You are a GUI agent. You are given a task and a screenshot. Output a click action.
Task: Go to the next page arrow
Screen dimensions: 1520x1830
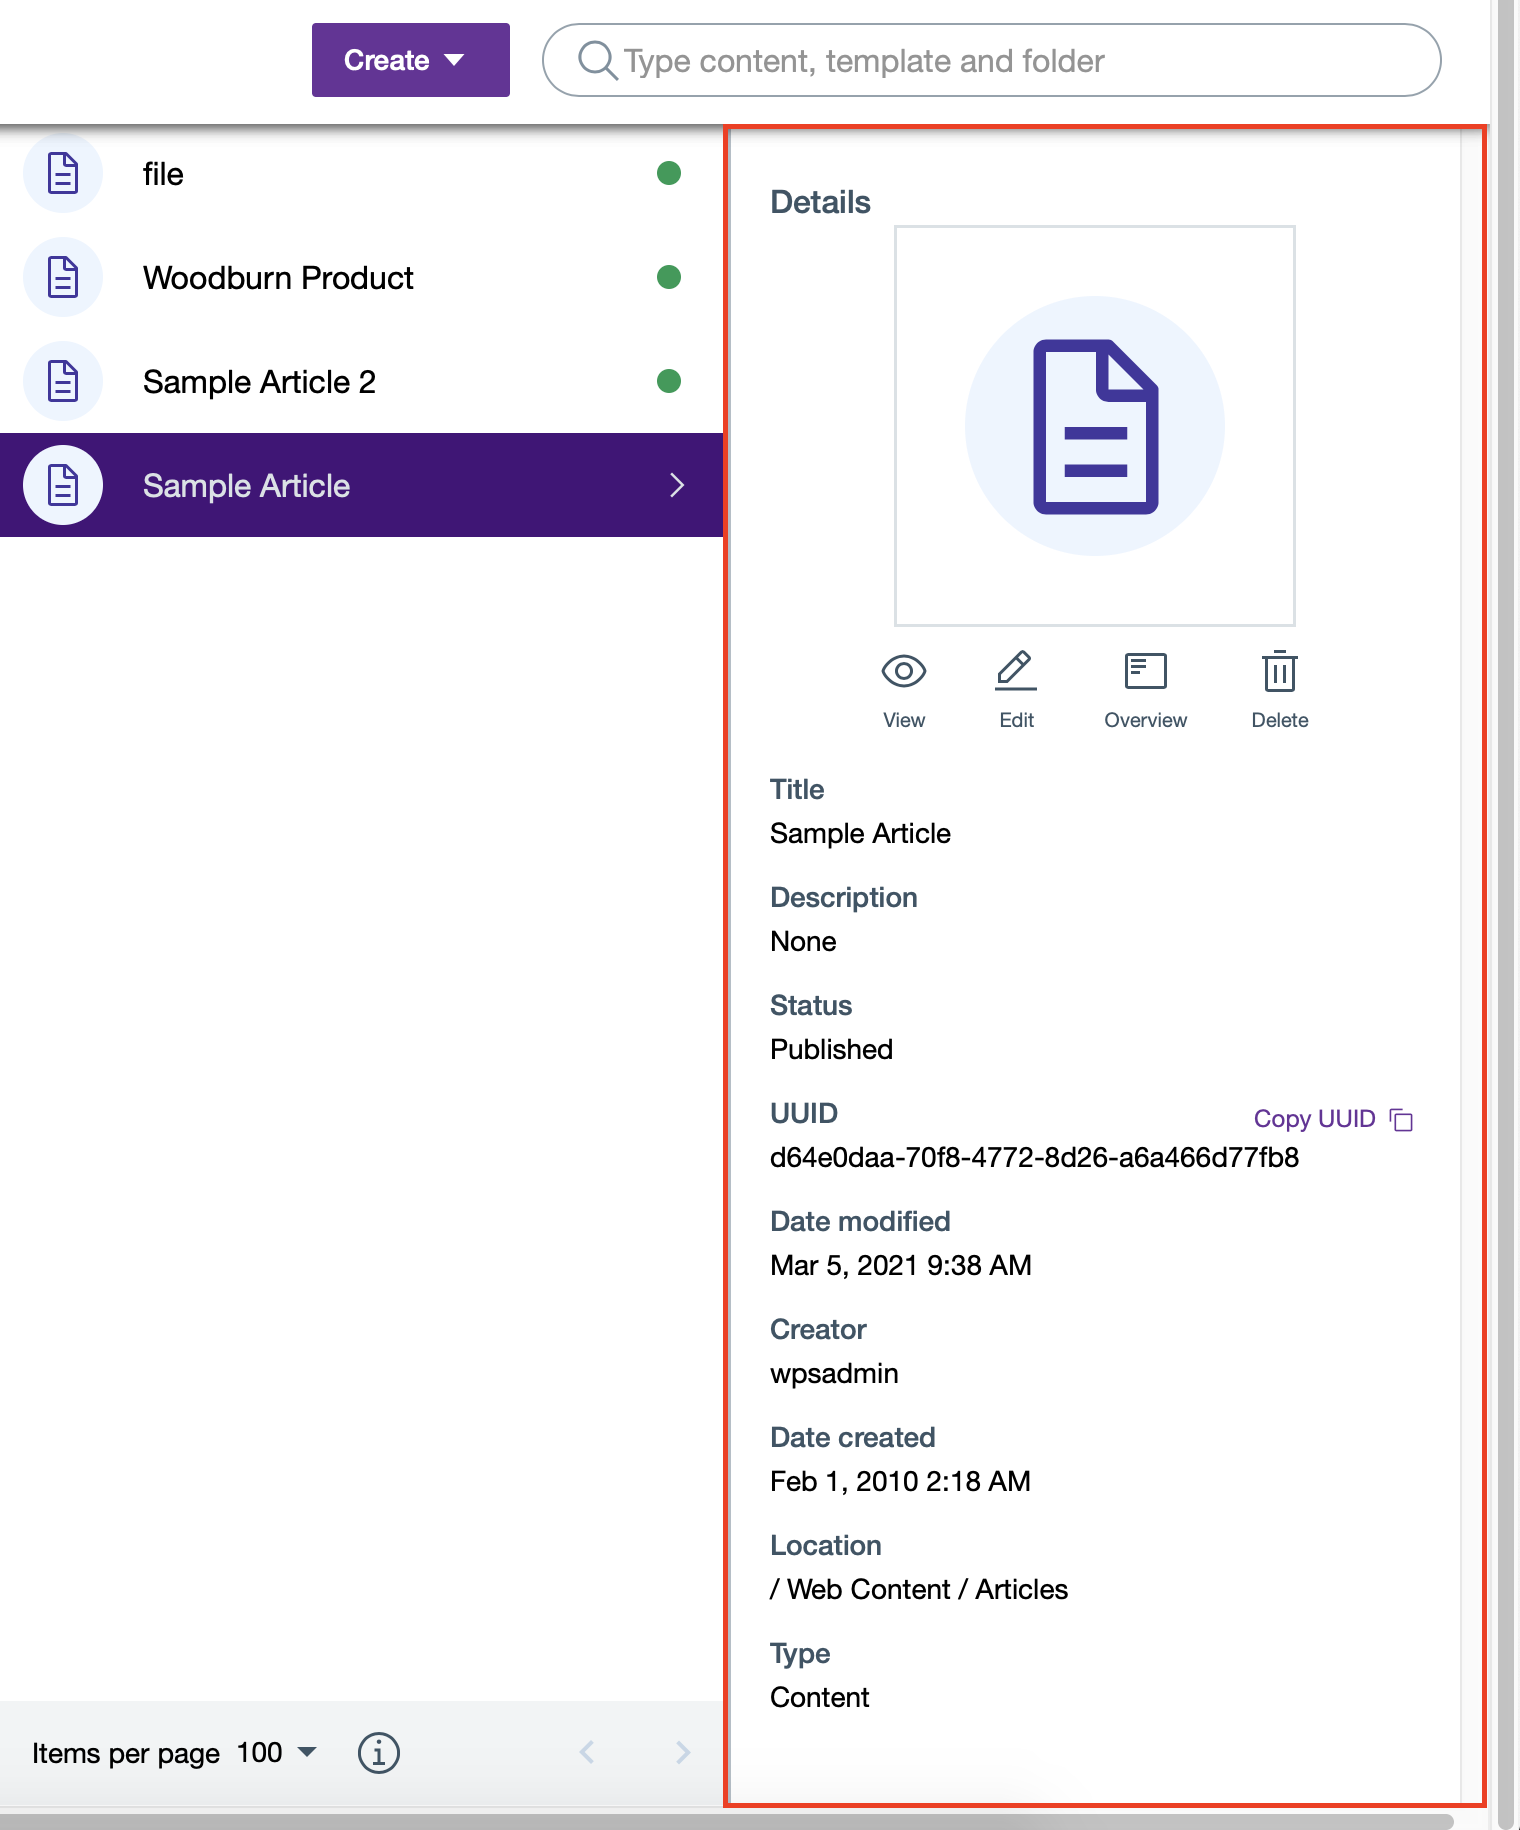point(683,1752)
